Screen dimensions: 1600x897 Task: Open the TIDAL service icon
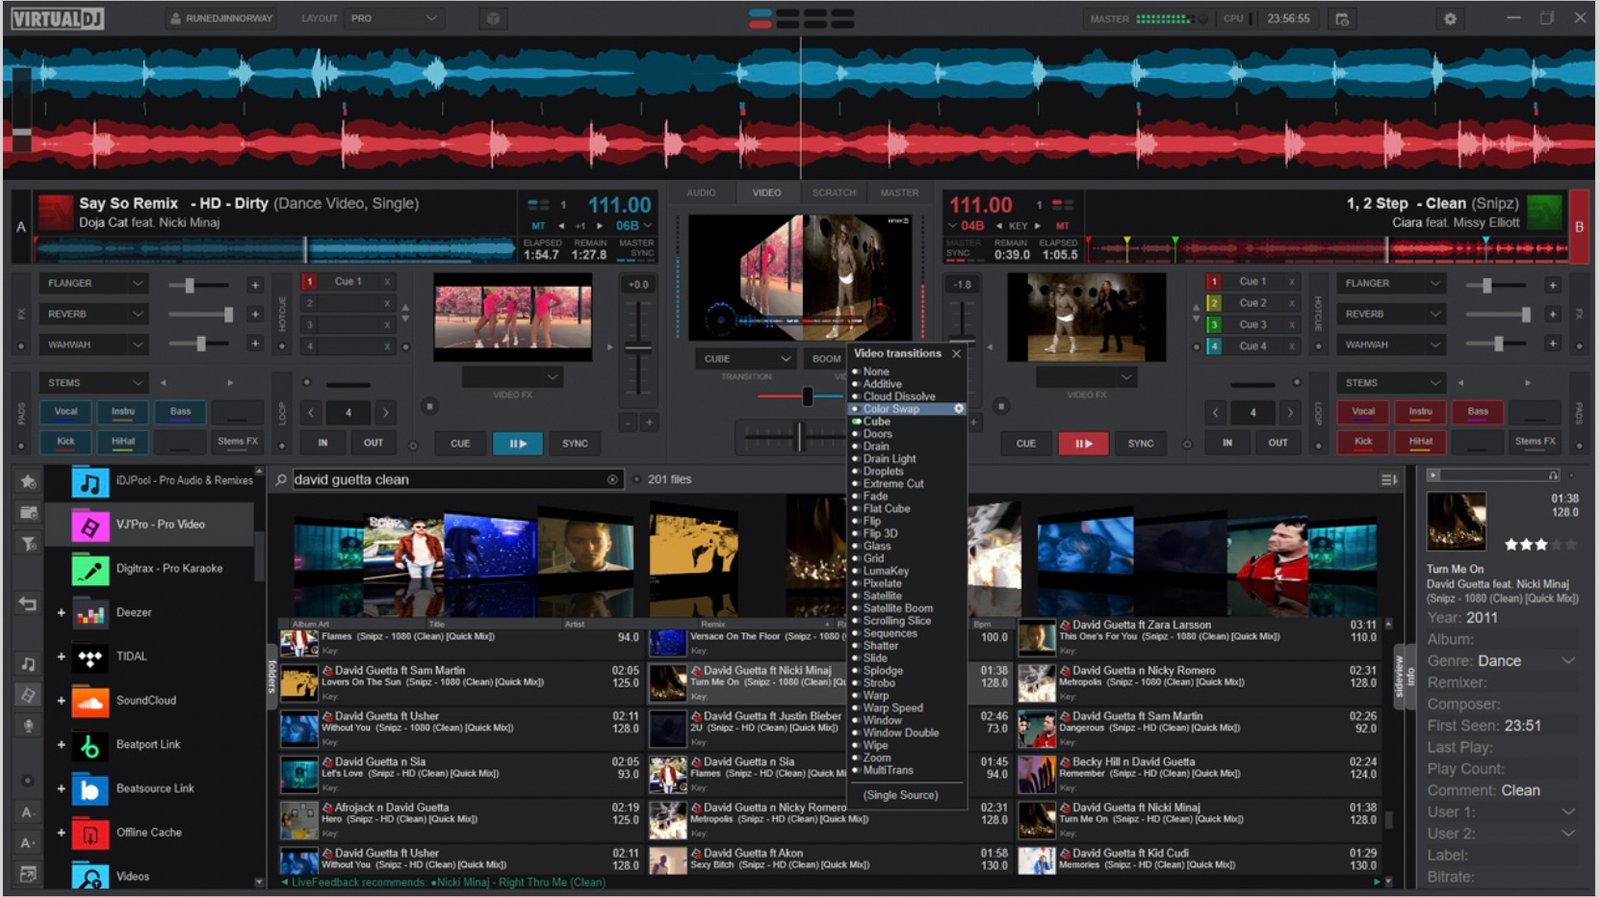coord(90,658)
